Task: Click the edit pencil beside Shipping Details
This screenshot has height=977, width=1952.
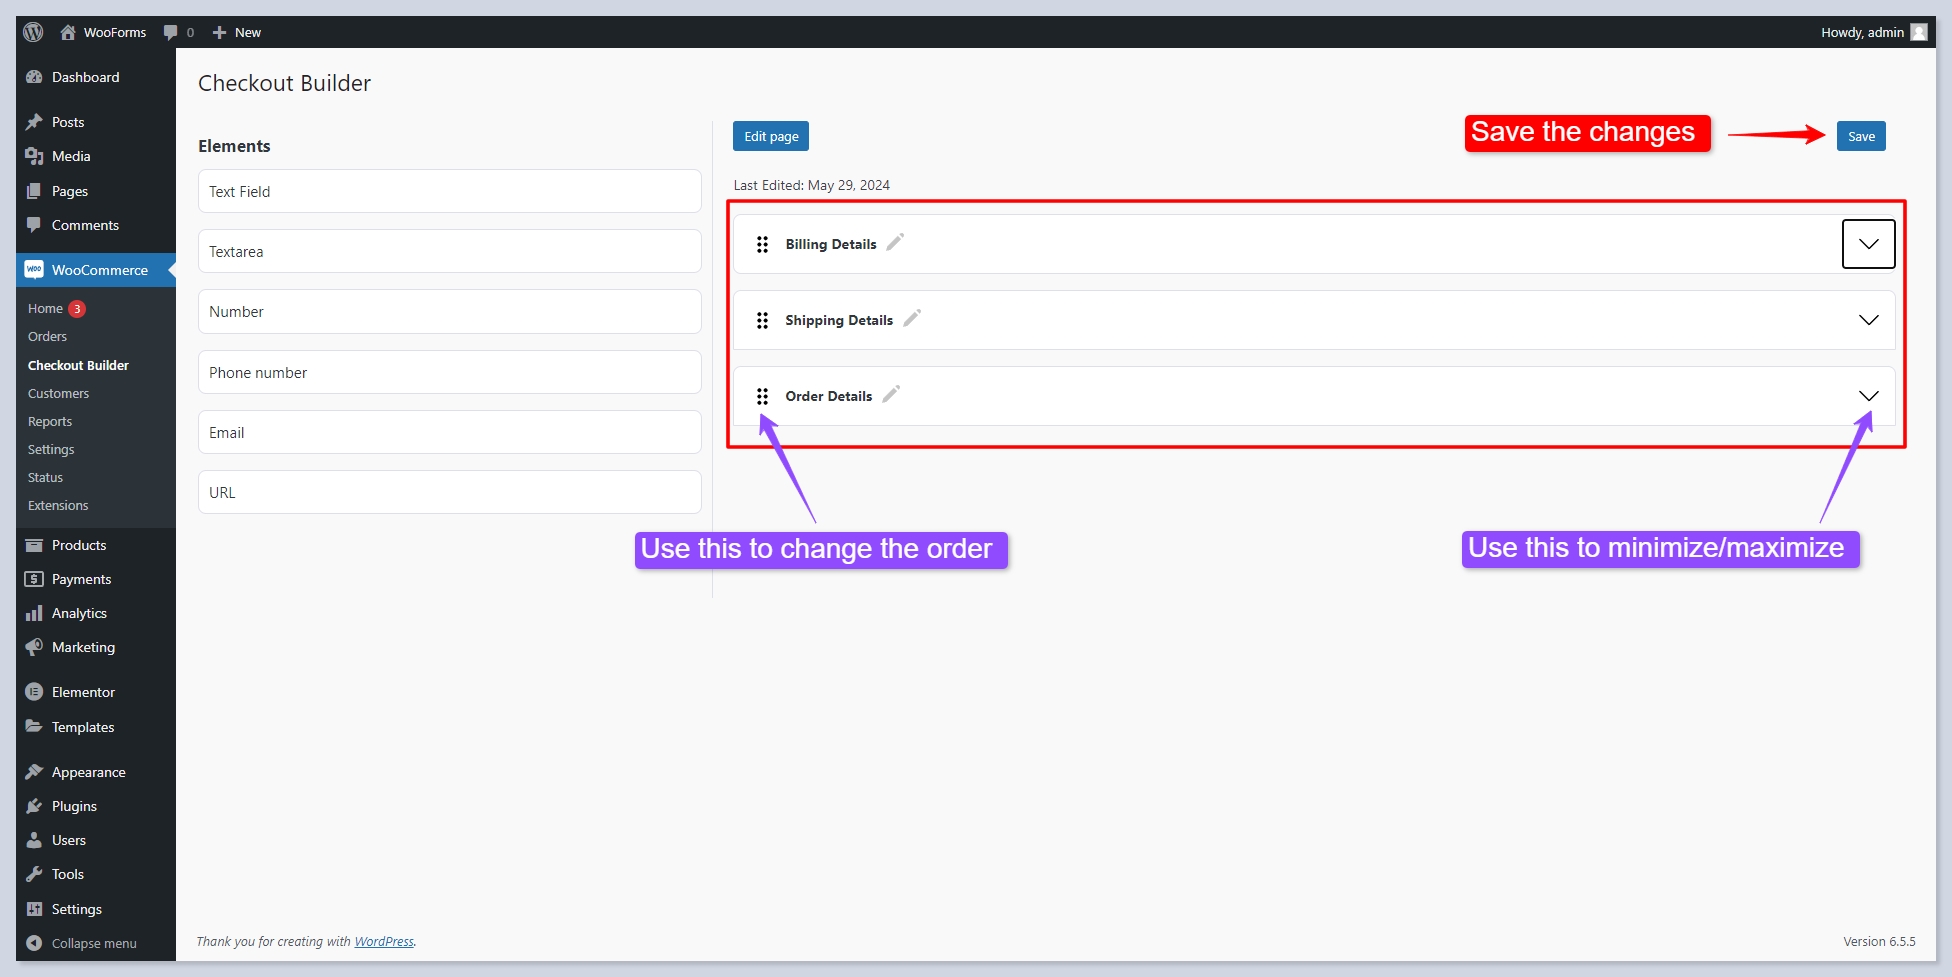Action: coord(912,318)
